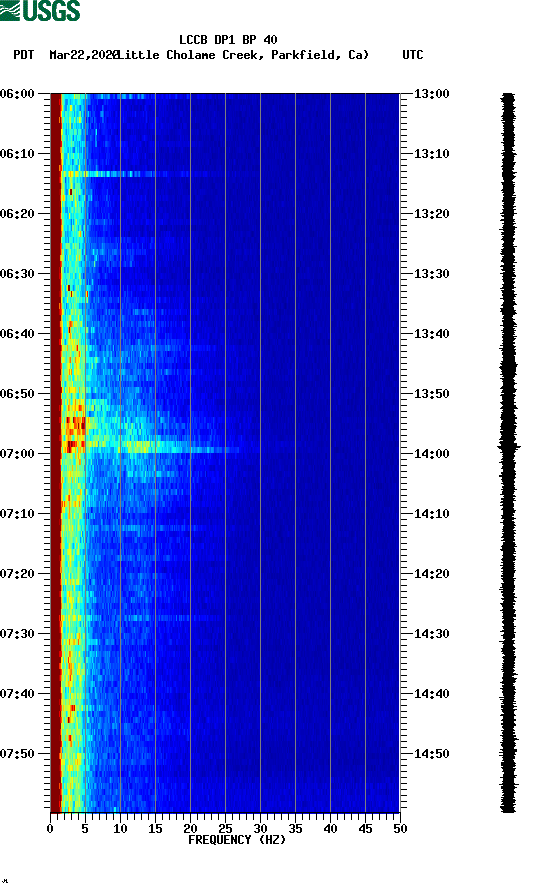Click the '13:20' UTC time label

pos(431,214)
